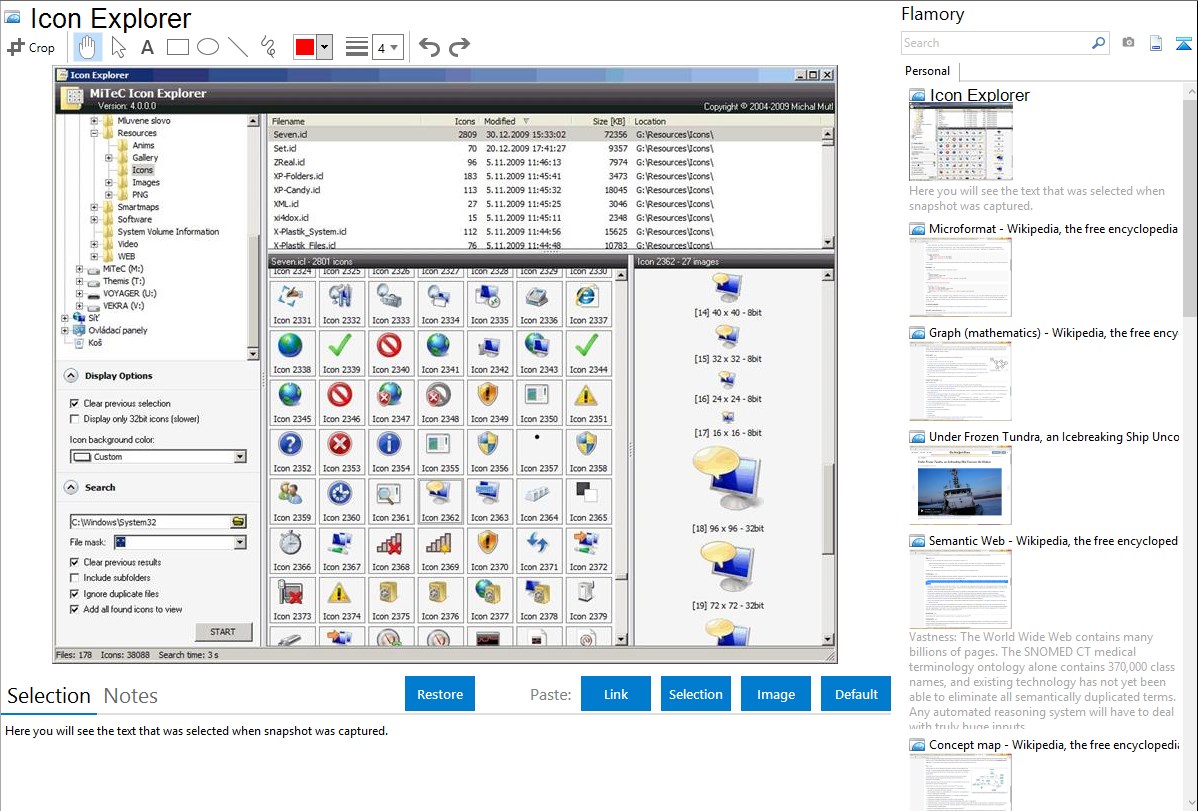This screenshot has height=811, width=1198.
Task: Select Icon 2352 question mark icon
Action: (x=291, y=452)
